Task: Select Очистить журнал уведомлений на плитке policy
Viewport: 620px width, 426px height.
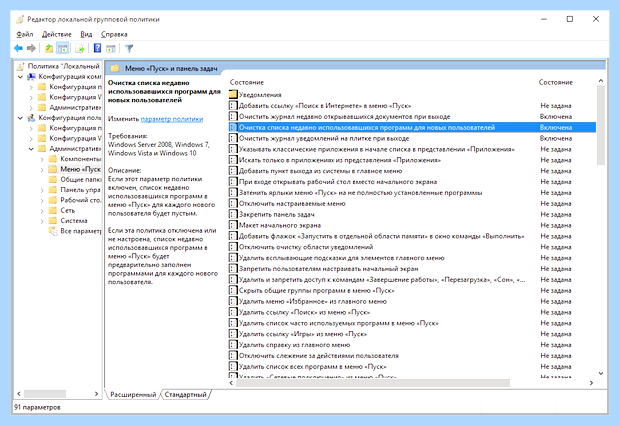Action: [324, 138]
